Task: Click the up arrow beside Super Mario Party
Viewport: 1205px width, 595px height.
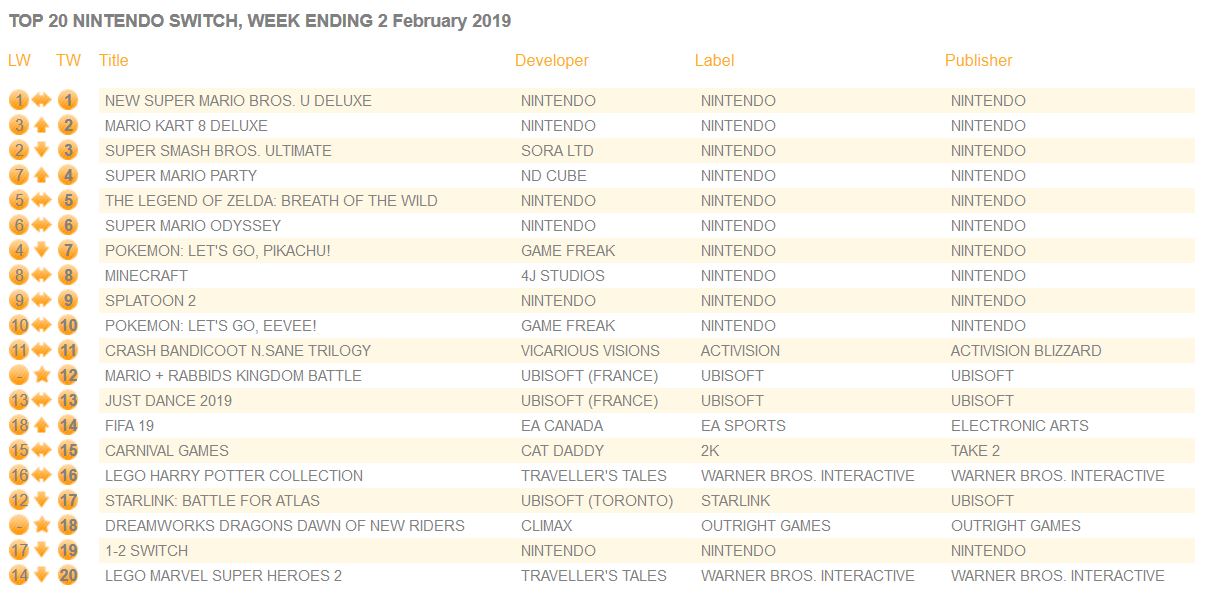Action: pos(41,176)
